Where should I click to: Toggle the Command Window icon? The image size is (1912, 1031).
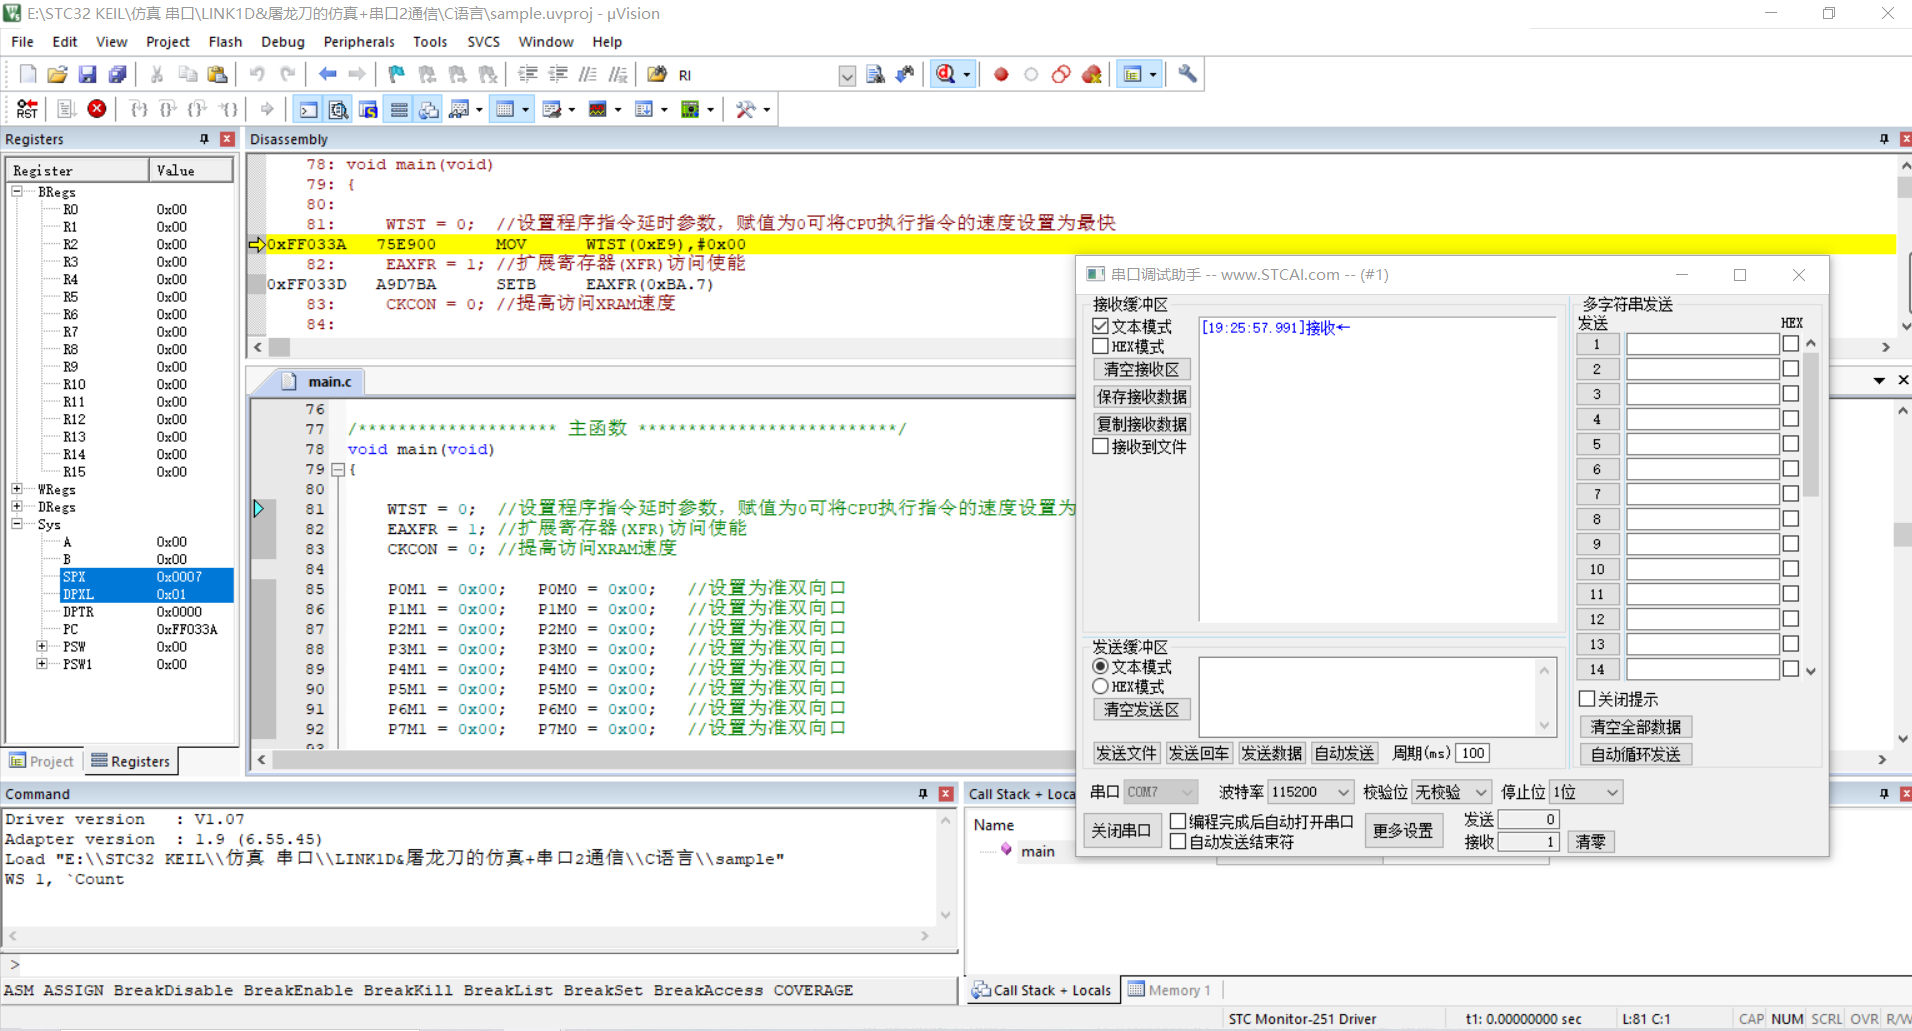tap(309, 109)
